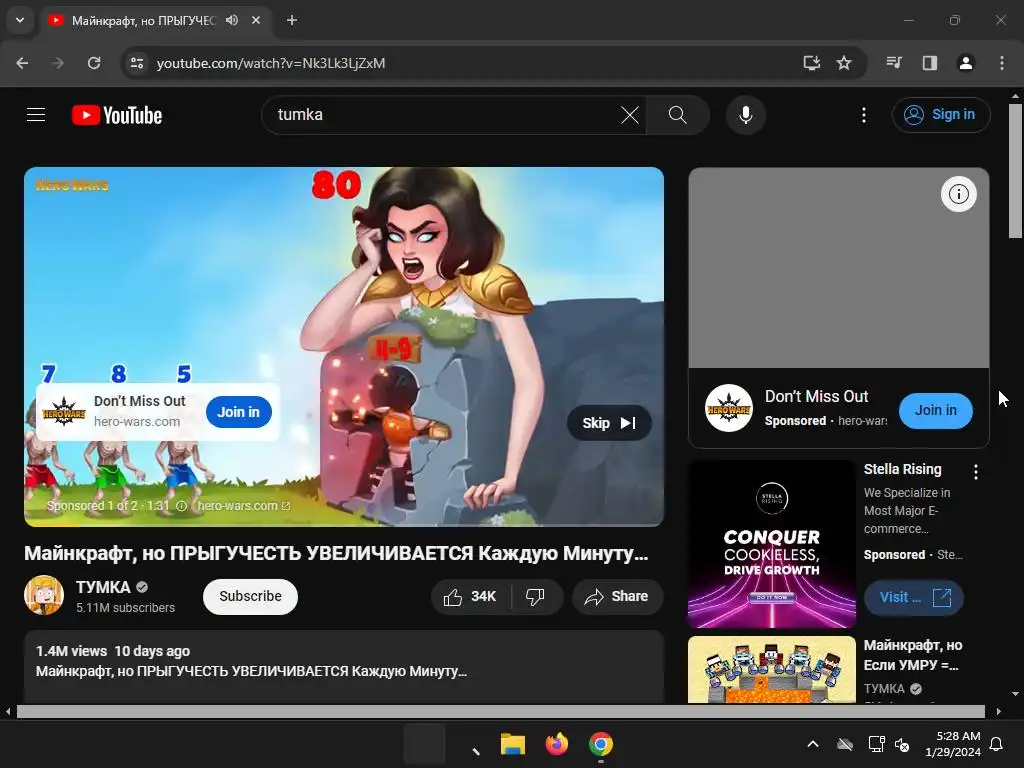Open the YouTube guide hamburger menu
Screen dimensions: 1024x768
[x=36, y=115]
